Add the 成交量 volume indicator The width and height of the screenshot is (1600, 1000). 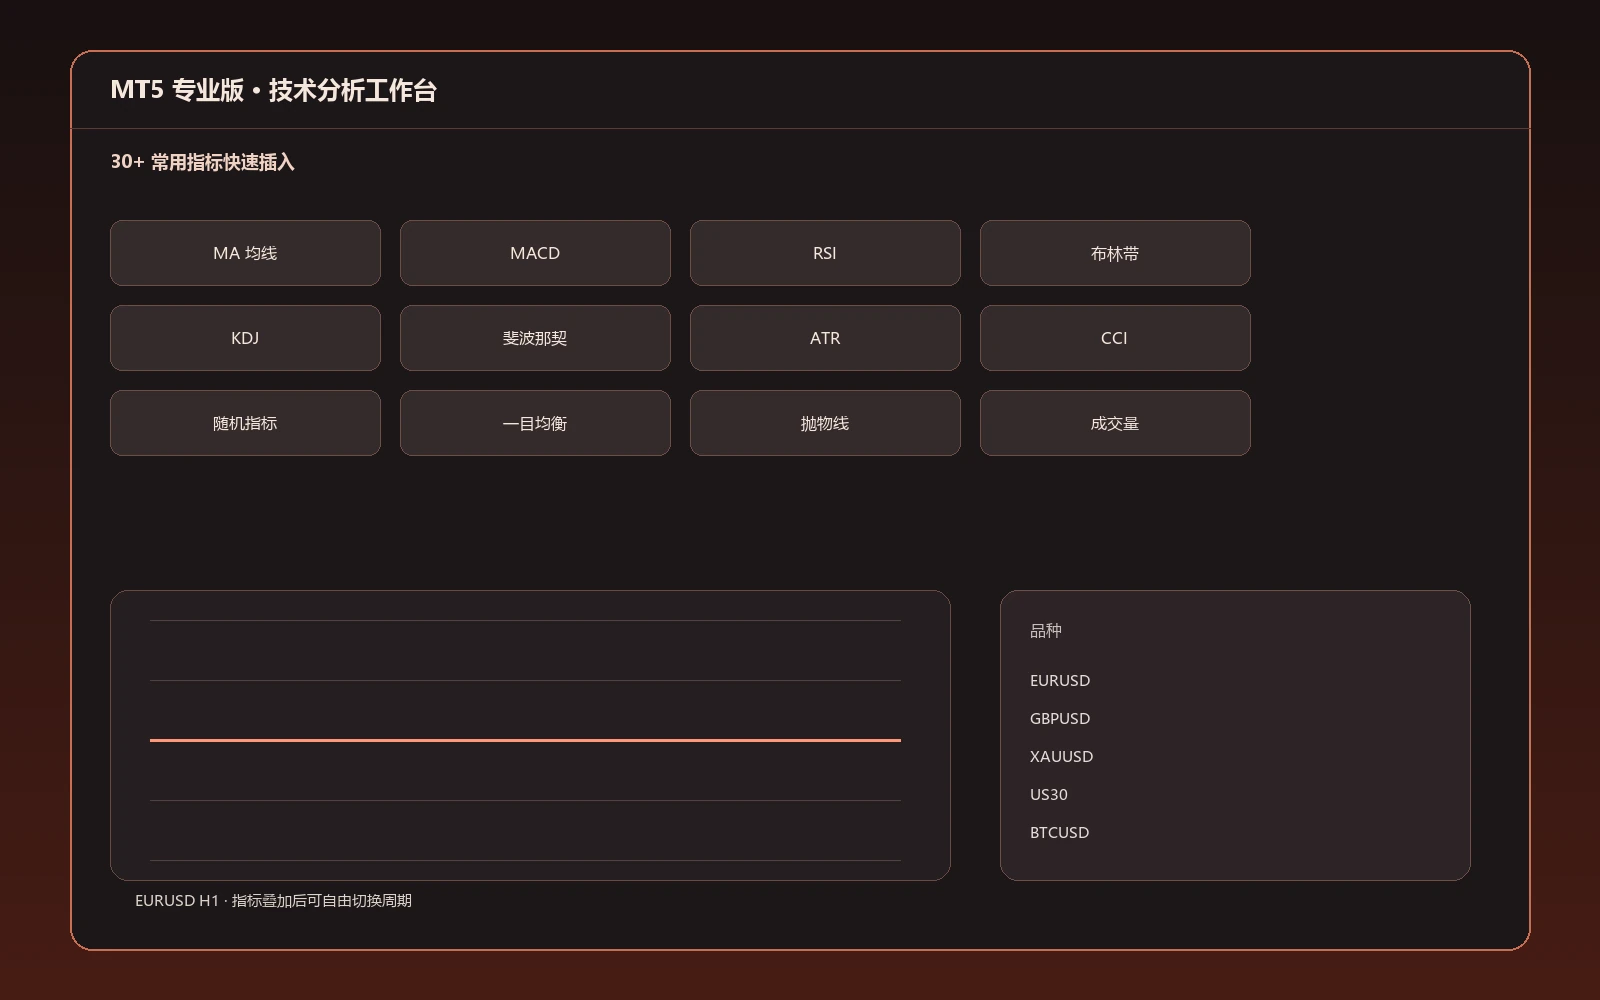click(x=1115, y=423)
